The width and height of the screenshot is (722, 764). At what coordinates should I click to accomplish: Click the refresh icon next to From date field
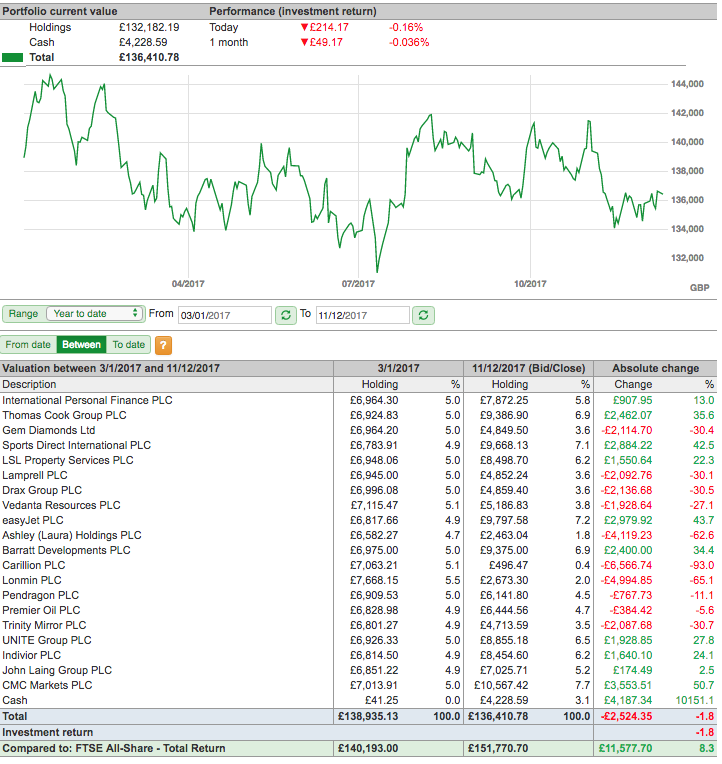point(285,315)
